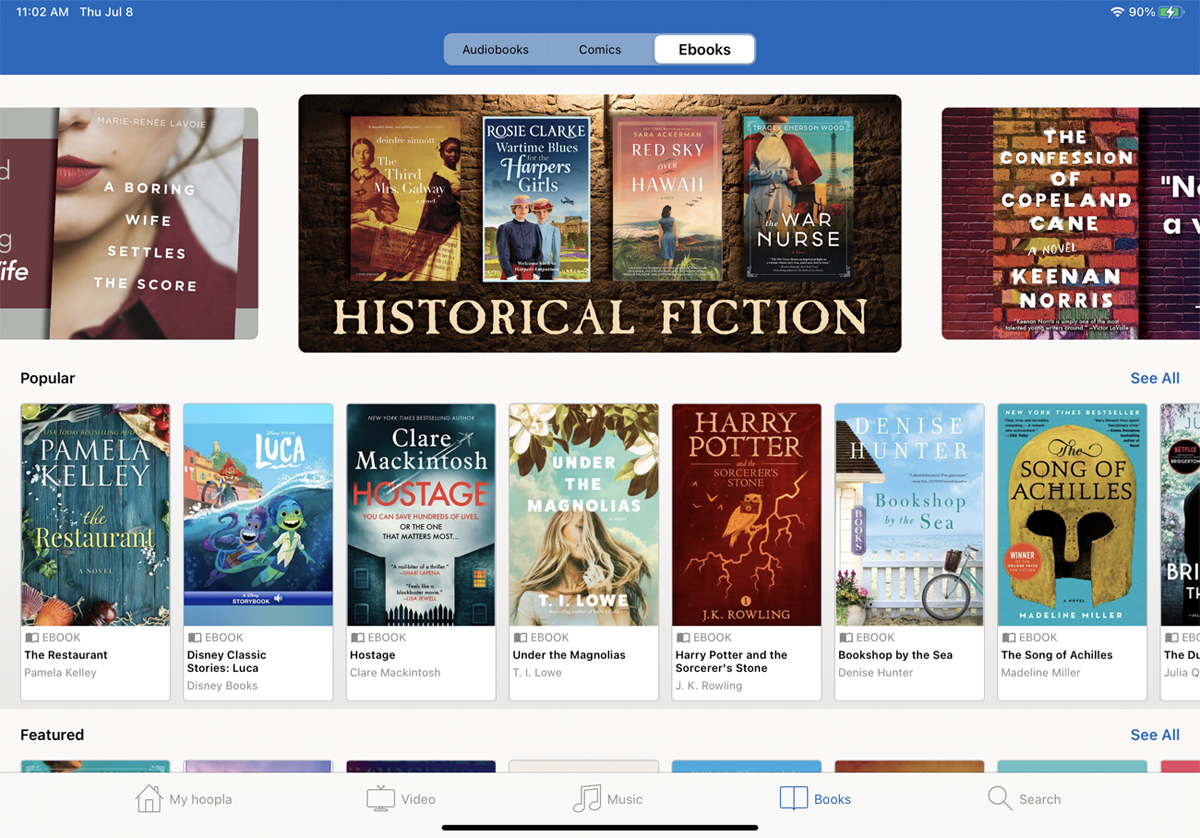Open The Restaurant book cover
Viewport: 1200px width, 838px height.
95,514
